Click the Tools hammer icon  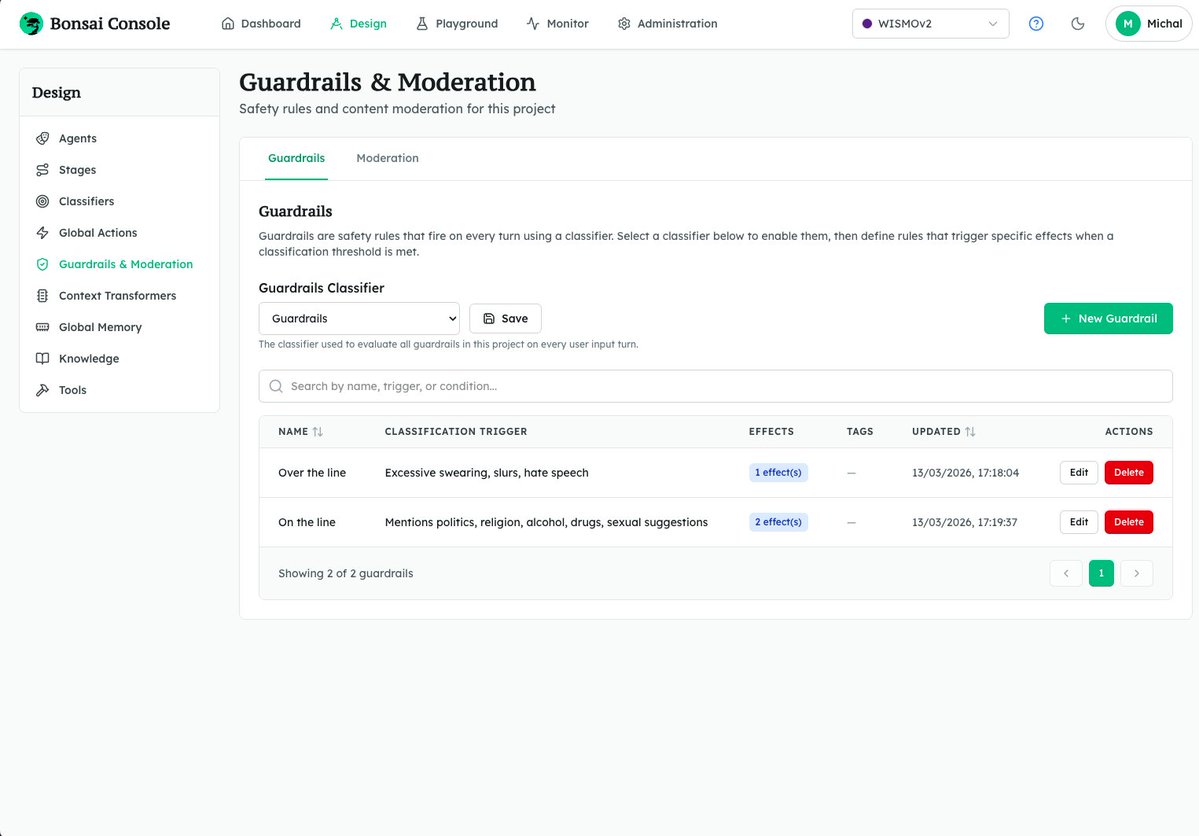(x=43, y=390)
